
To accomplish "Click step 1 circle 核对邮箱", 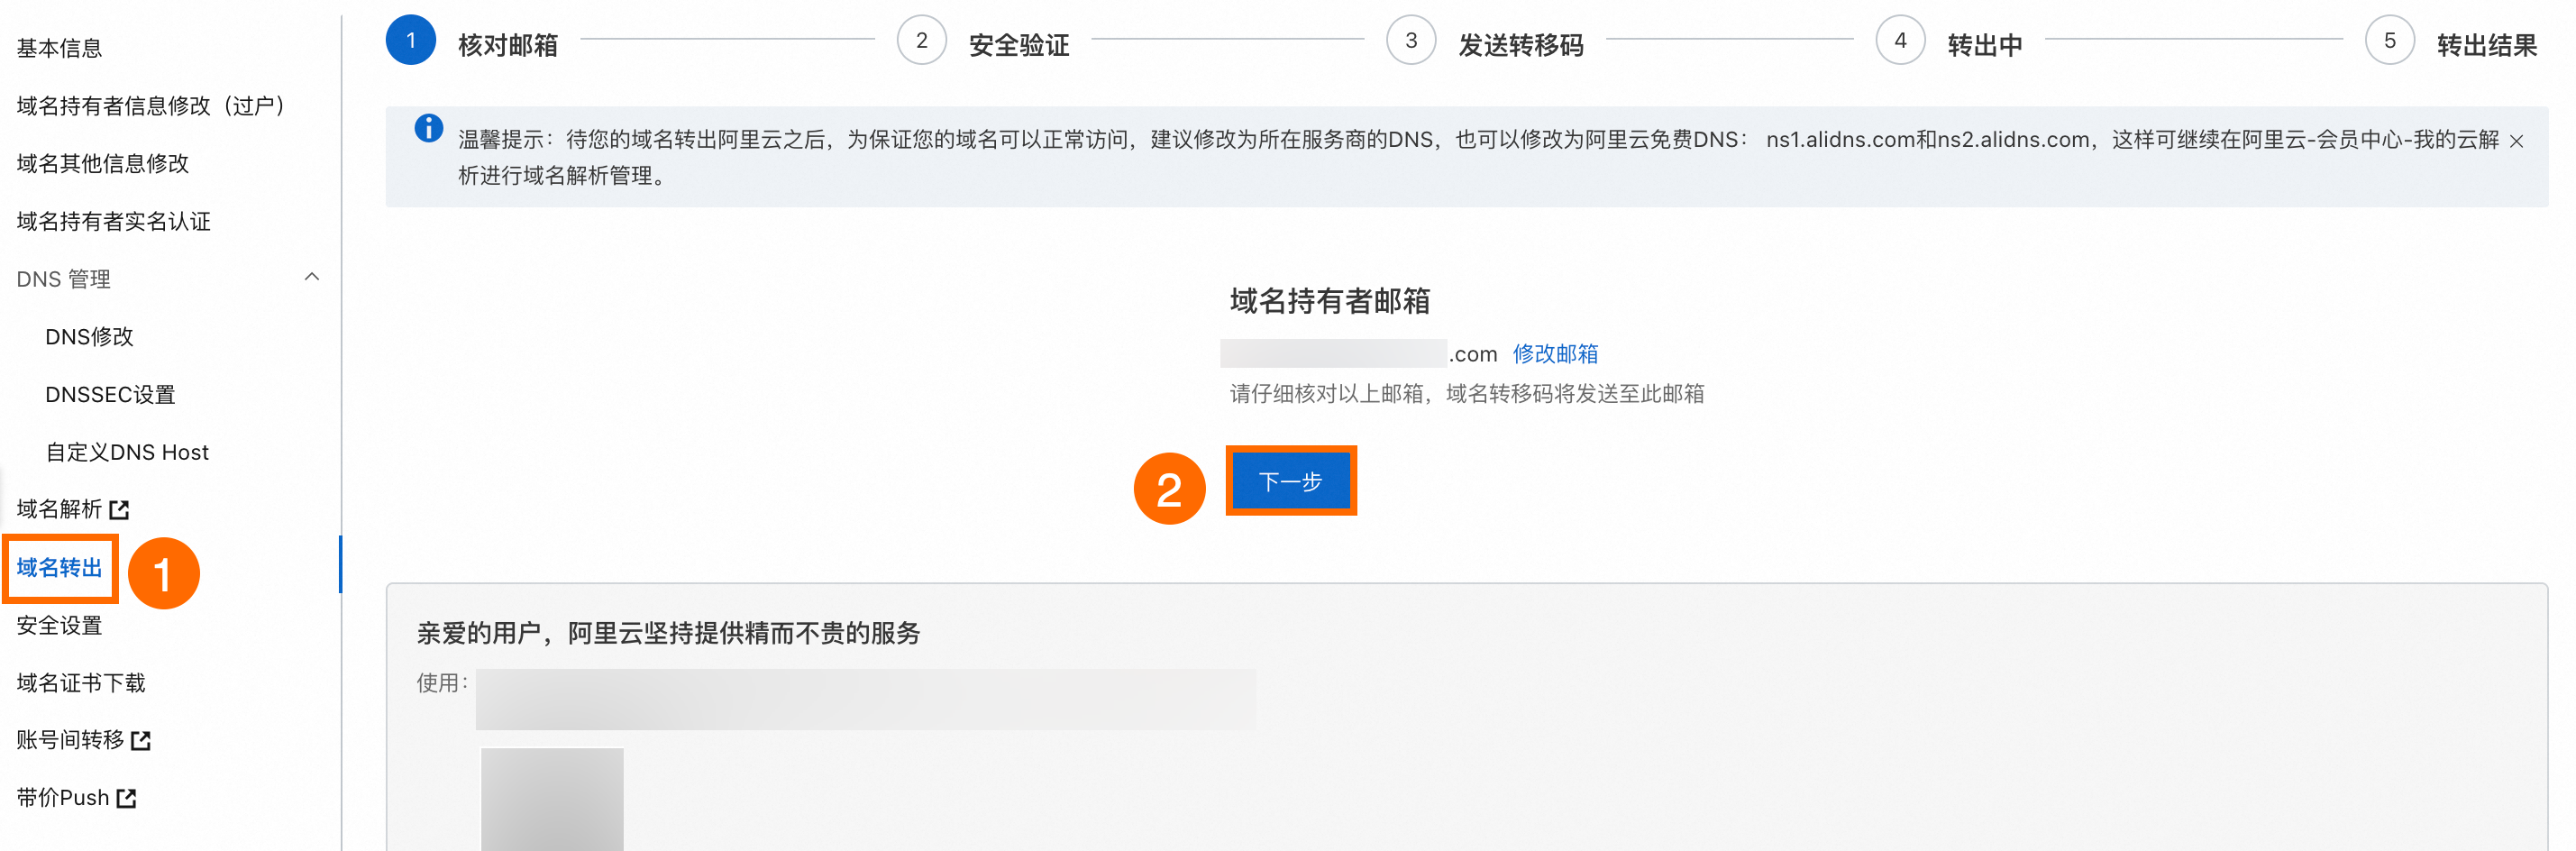I will pos(410,41).
